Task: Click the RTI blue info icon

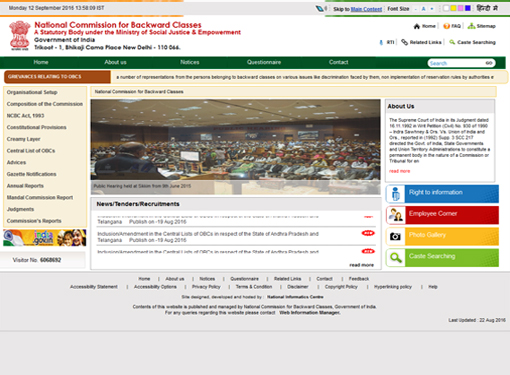Action: tap(381, 42)
